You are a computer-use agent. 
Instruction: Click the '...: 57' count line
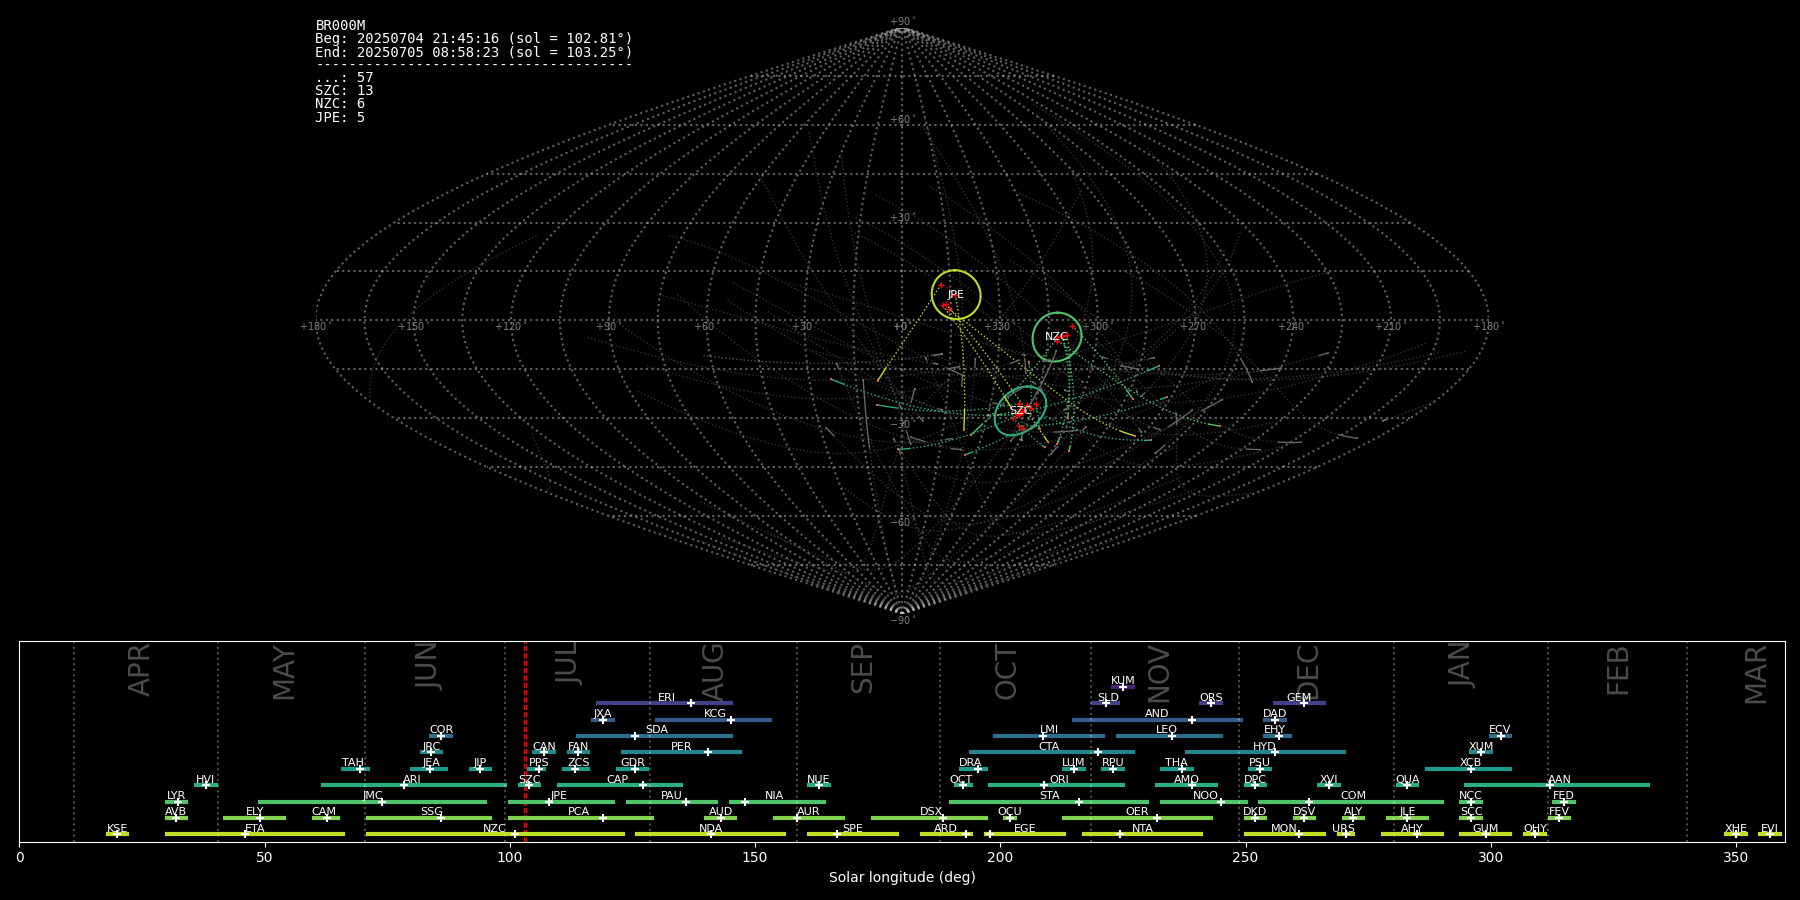coord(344,78)
